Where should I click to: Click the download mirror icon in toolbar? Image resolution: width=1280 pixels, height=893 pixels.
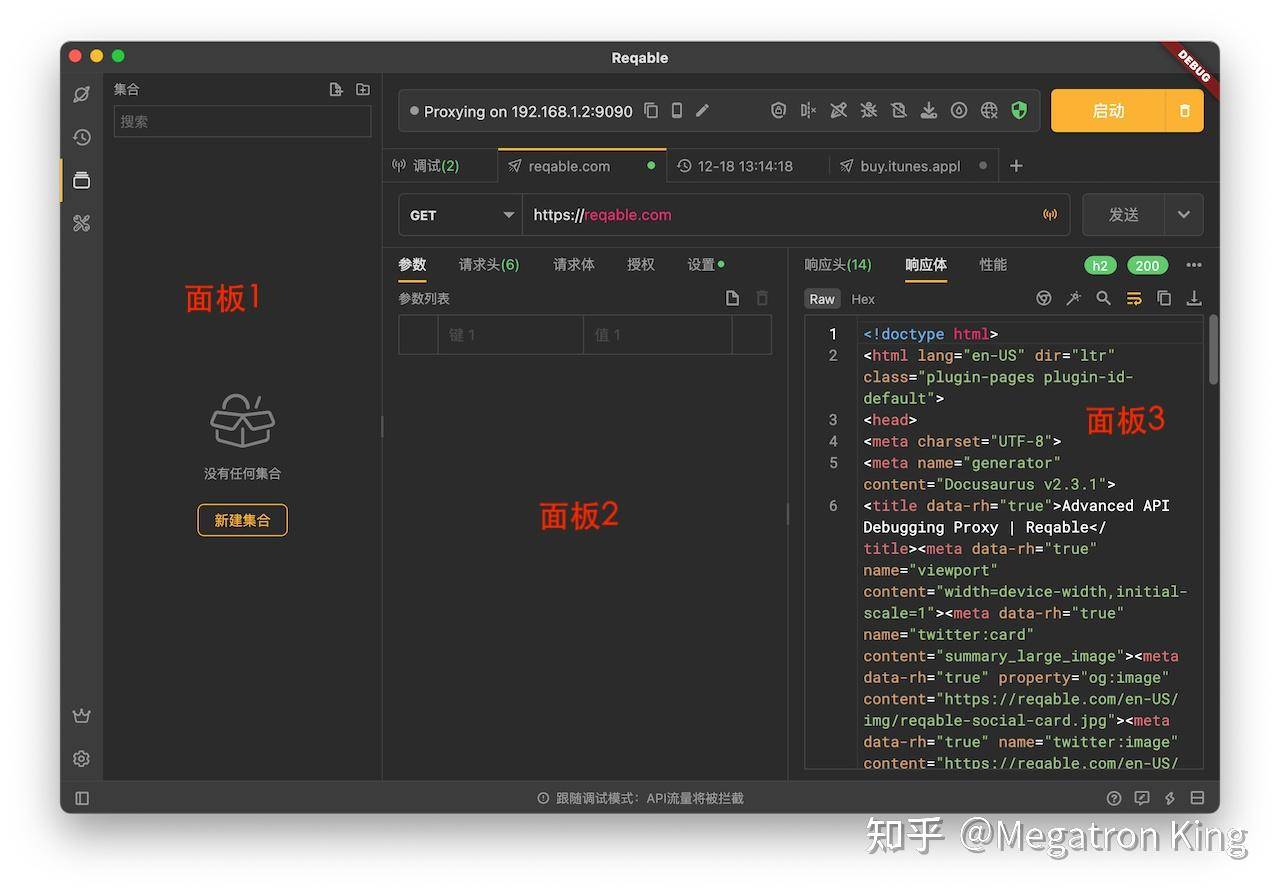pyautogui.click(x=928, y=111)
